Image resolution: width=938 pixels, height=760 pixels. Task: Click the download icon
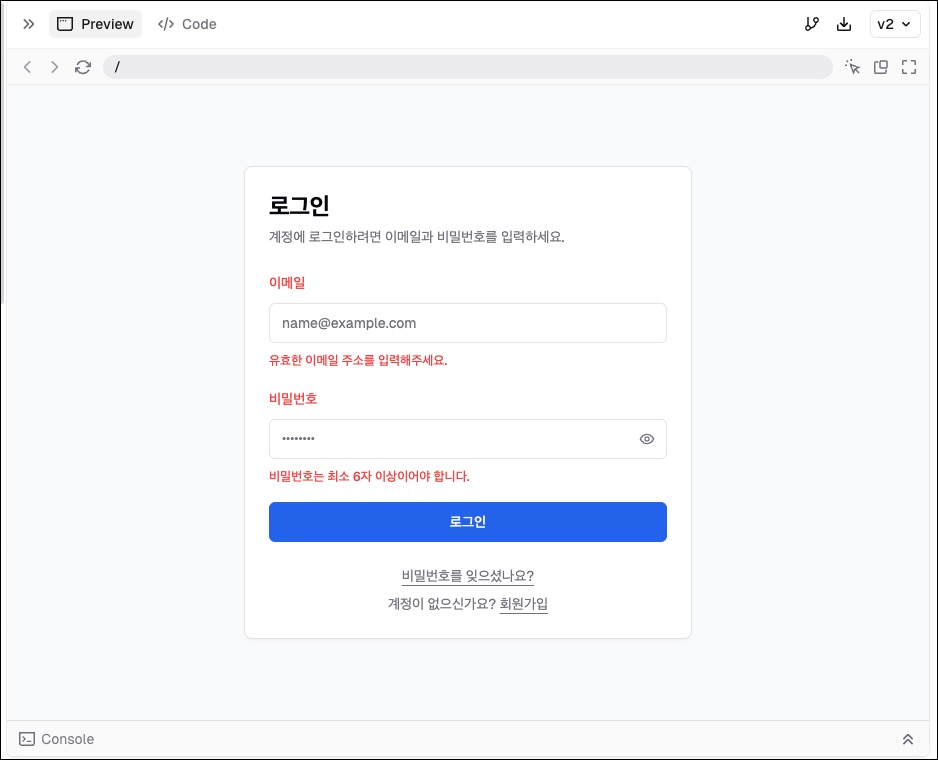pyautogui.click(x=843, y=24)
